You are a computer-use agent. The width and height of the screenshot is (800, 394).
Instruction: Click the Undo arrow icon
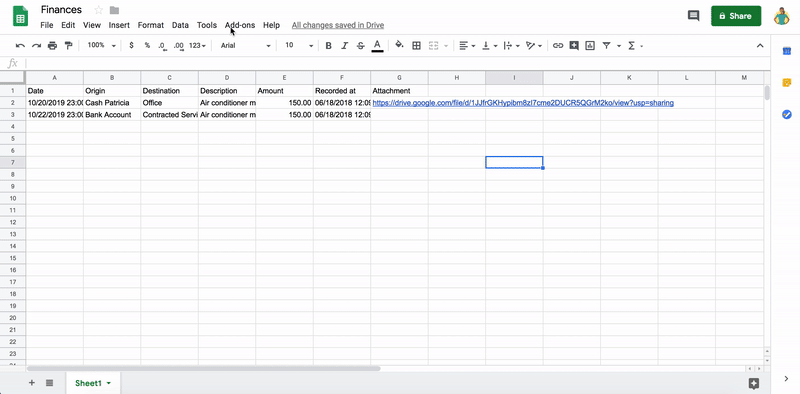[x=20, y=45]
